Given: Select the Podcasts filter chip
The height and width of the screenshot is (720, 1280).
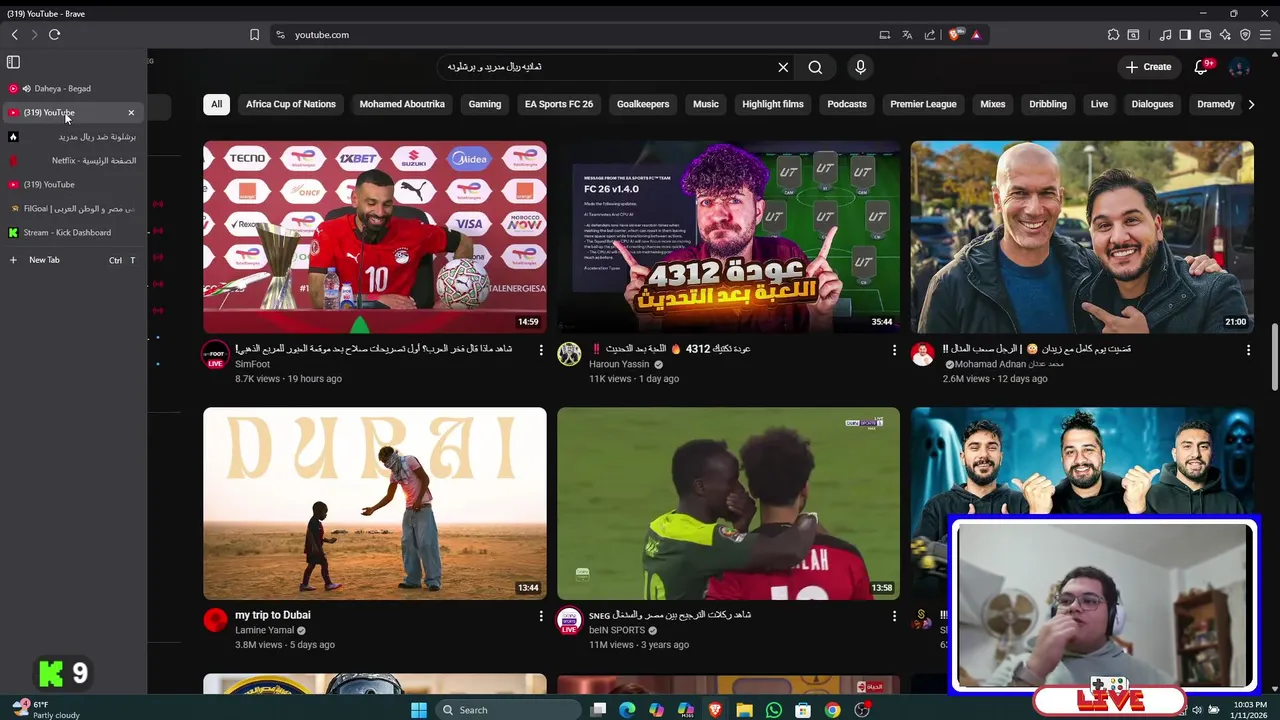Looking at the screenshot, I should pyautogui.click(x=847, y=104).
